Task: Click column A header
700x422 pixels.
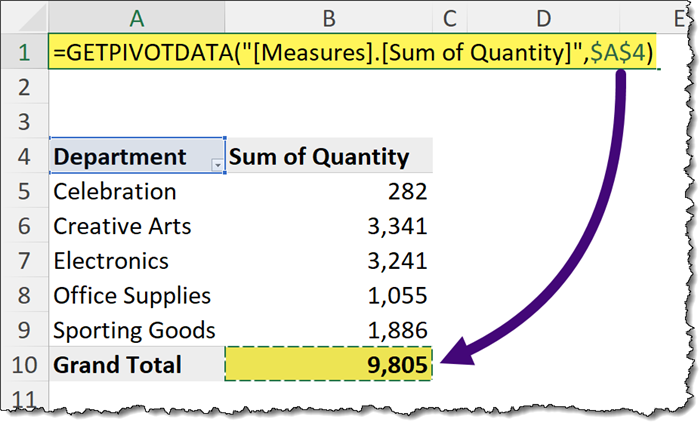Action: pyautogui.click(x=135, y=16)
